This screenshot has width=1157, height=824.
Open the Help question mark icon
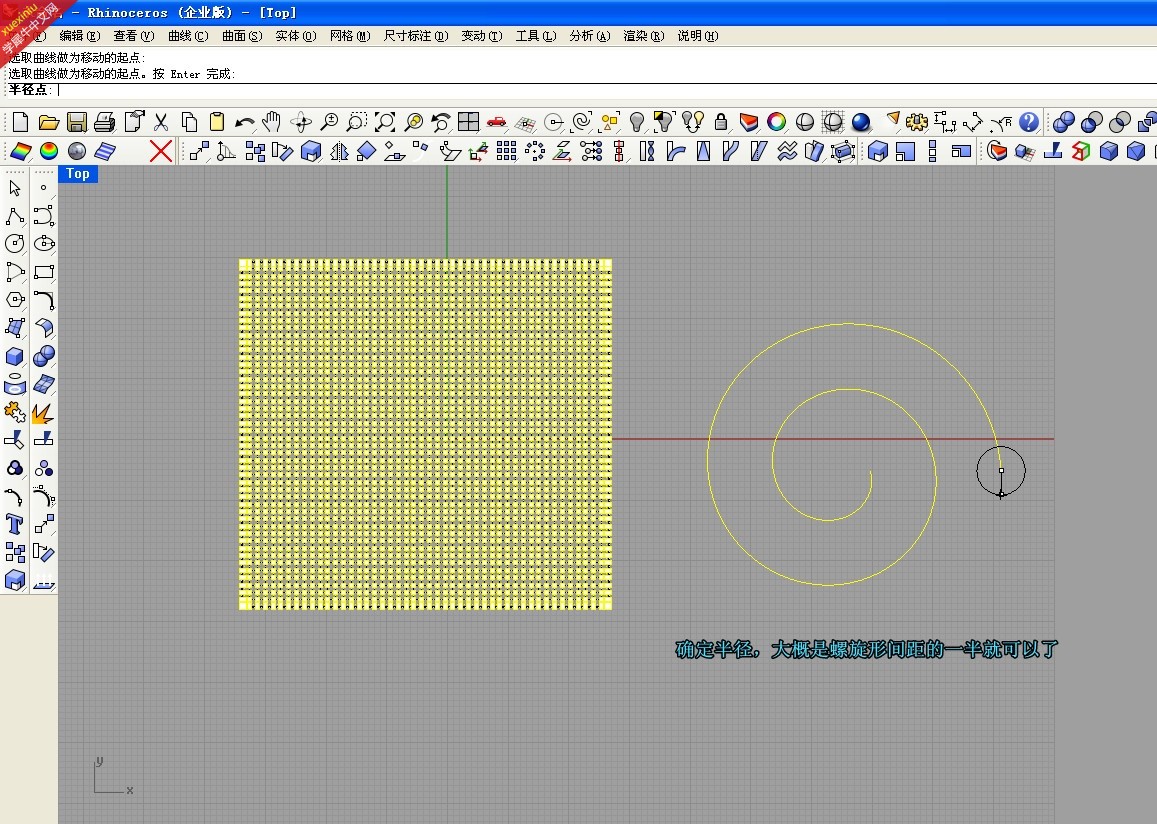click(1029, 122)
